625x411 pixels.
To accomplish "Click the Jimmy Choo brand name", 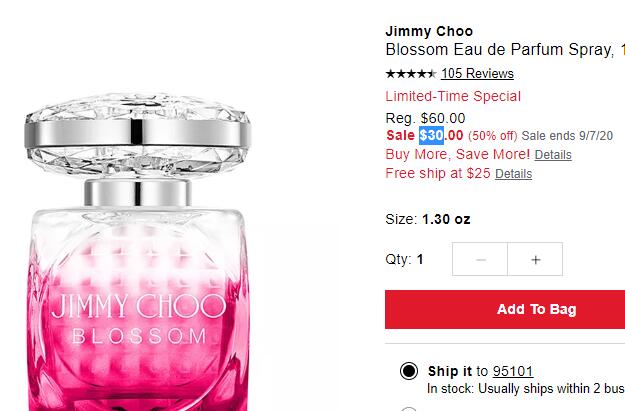I will click(x=429, y=31).
